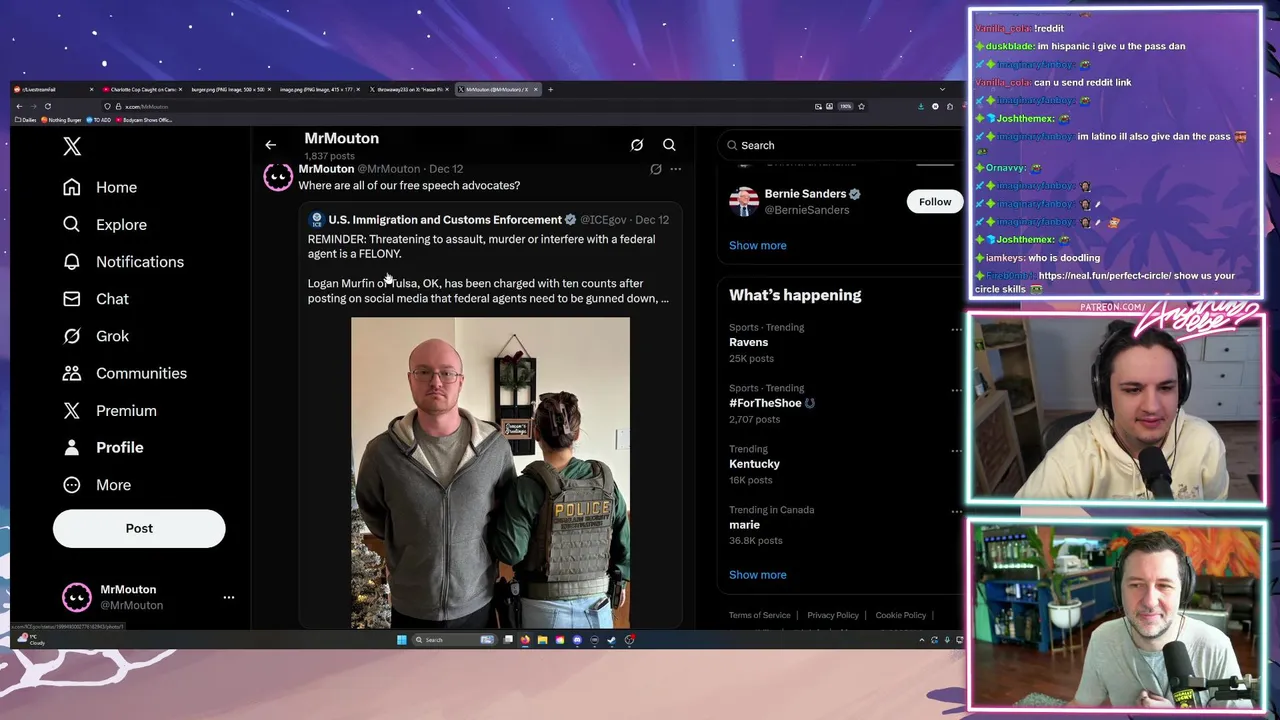
Task: Click Show more under who to follow
Action: [757, 245]
